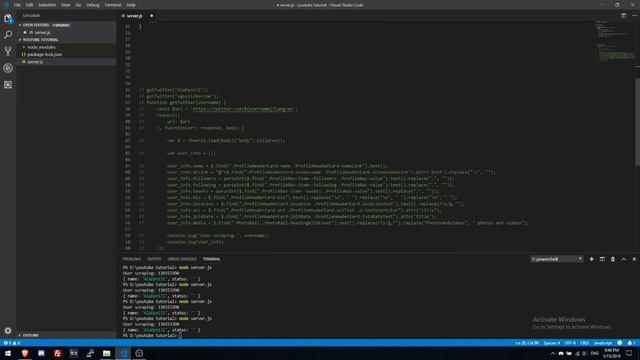Split the terminal panel
640x360 pixels.
[x=602, y=259]
